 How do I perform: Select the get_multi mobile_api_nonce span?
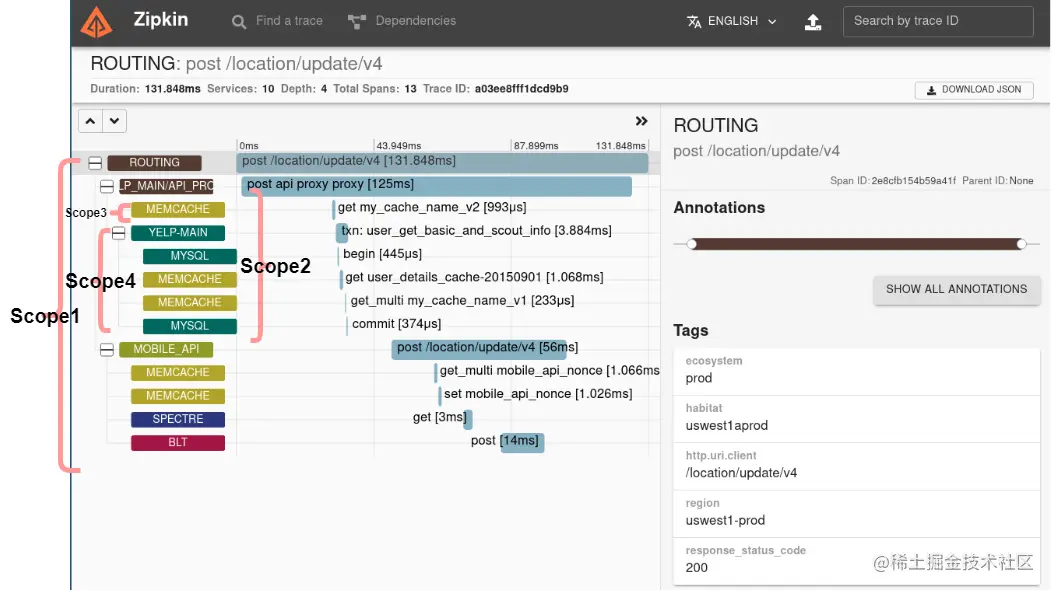click(547, 371)
